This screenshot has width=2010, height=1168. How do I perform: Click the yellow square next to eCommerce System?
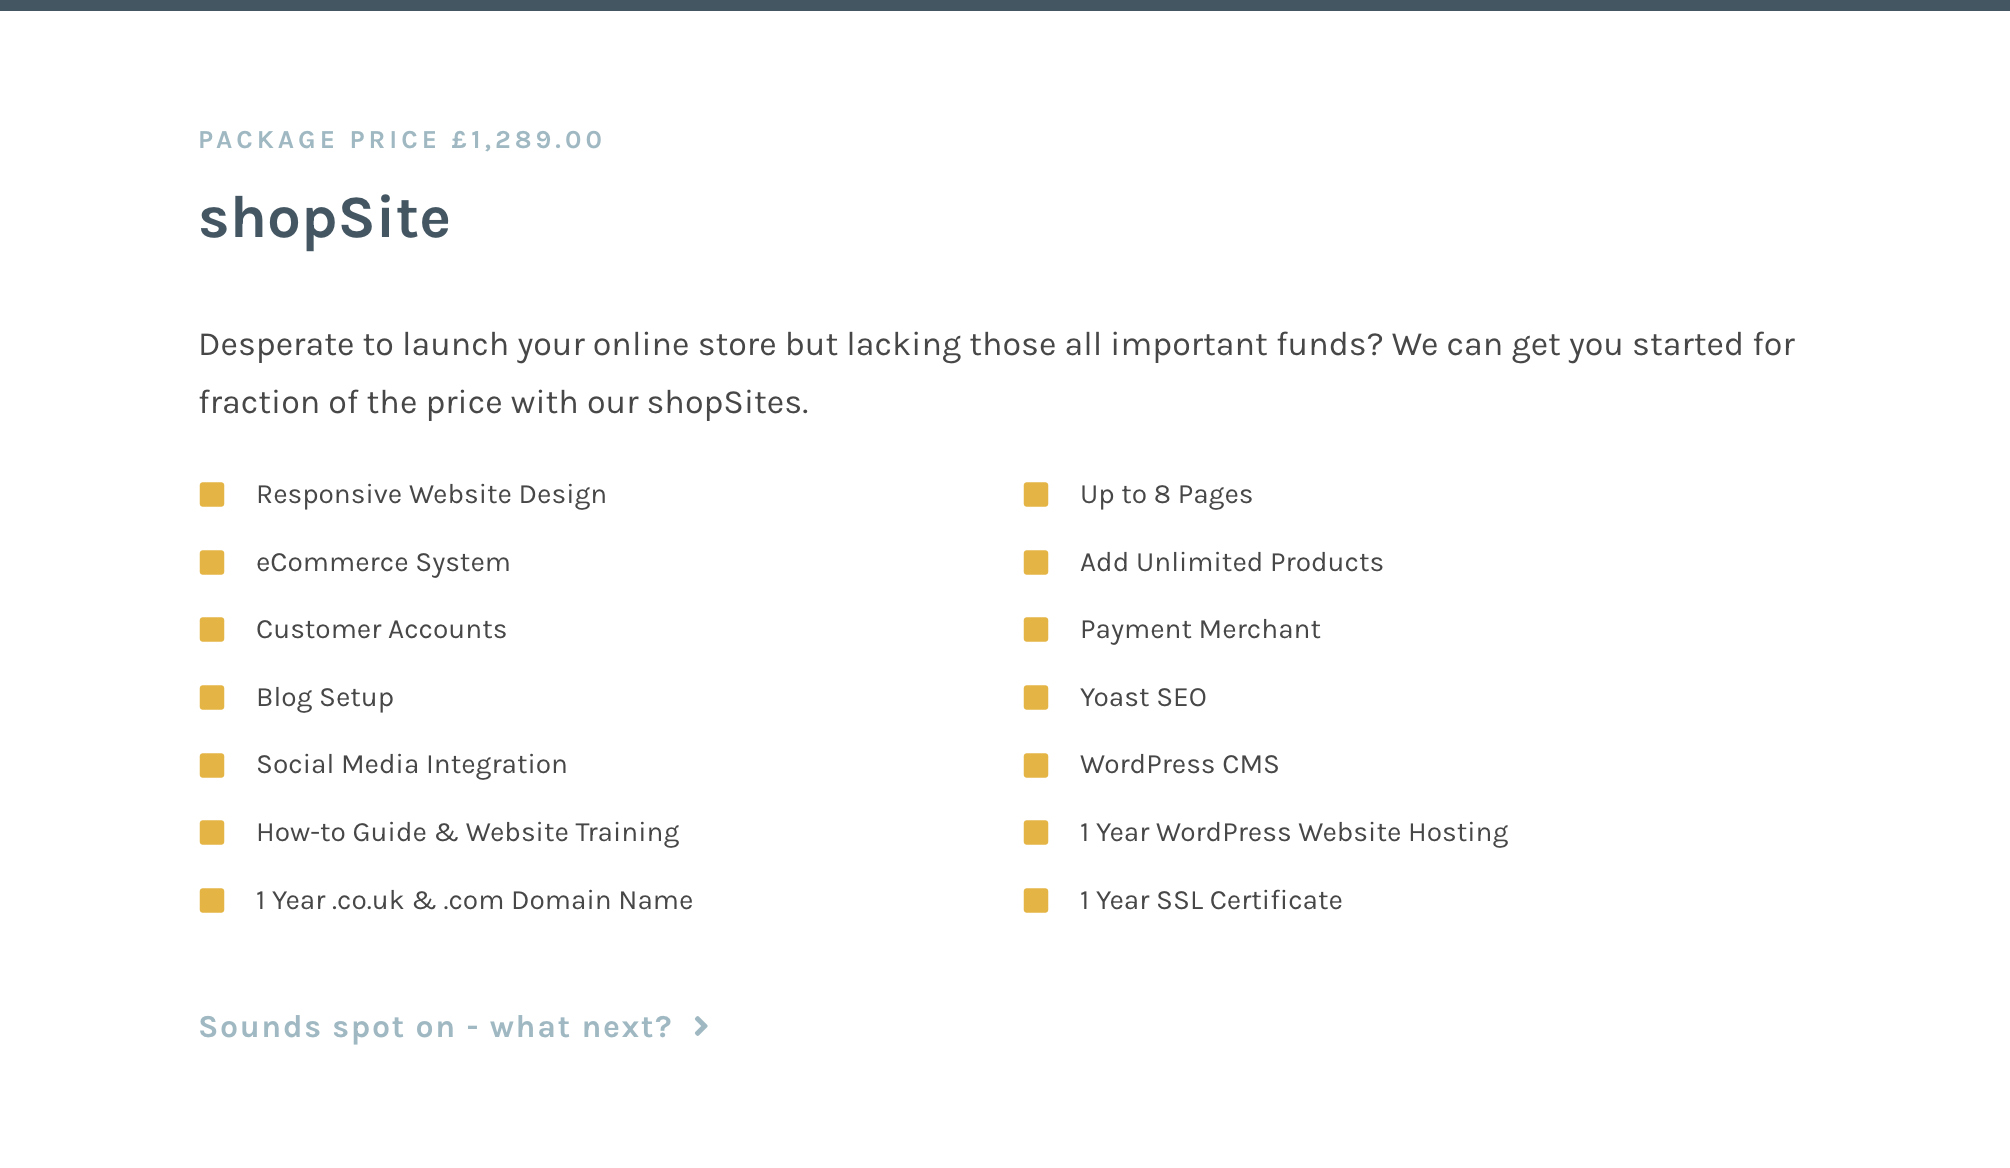pos(212,563)
